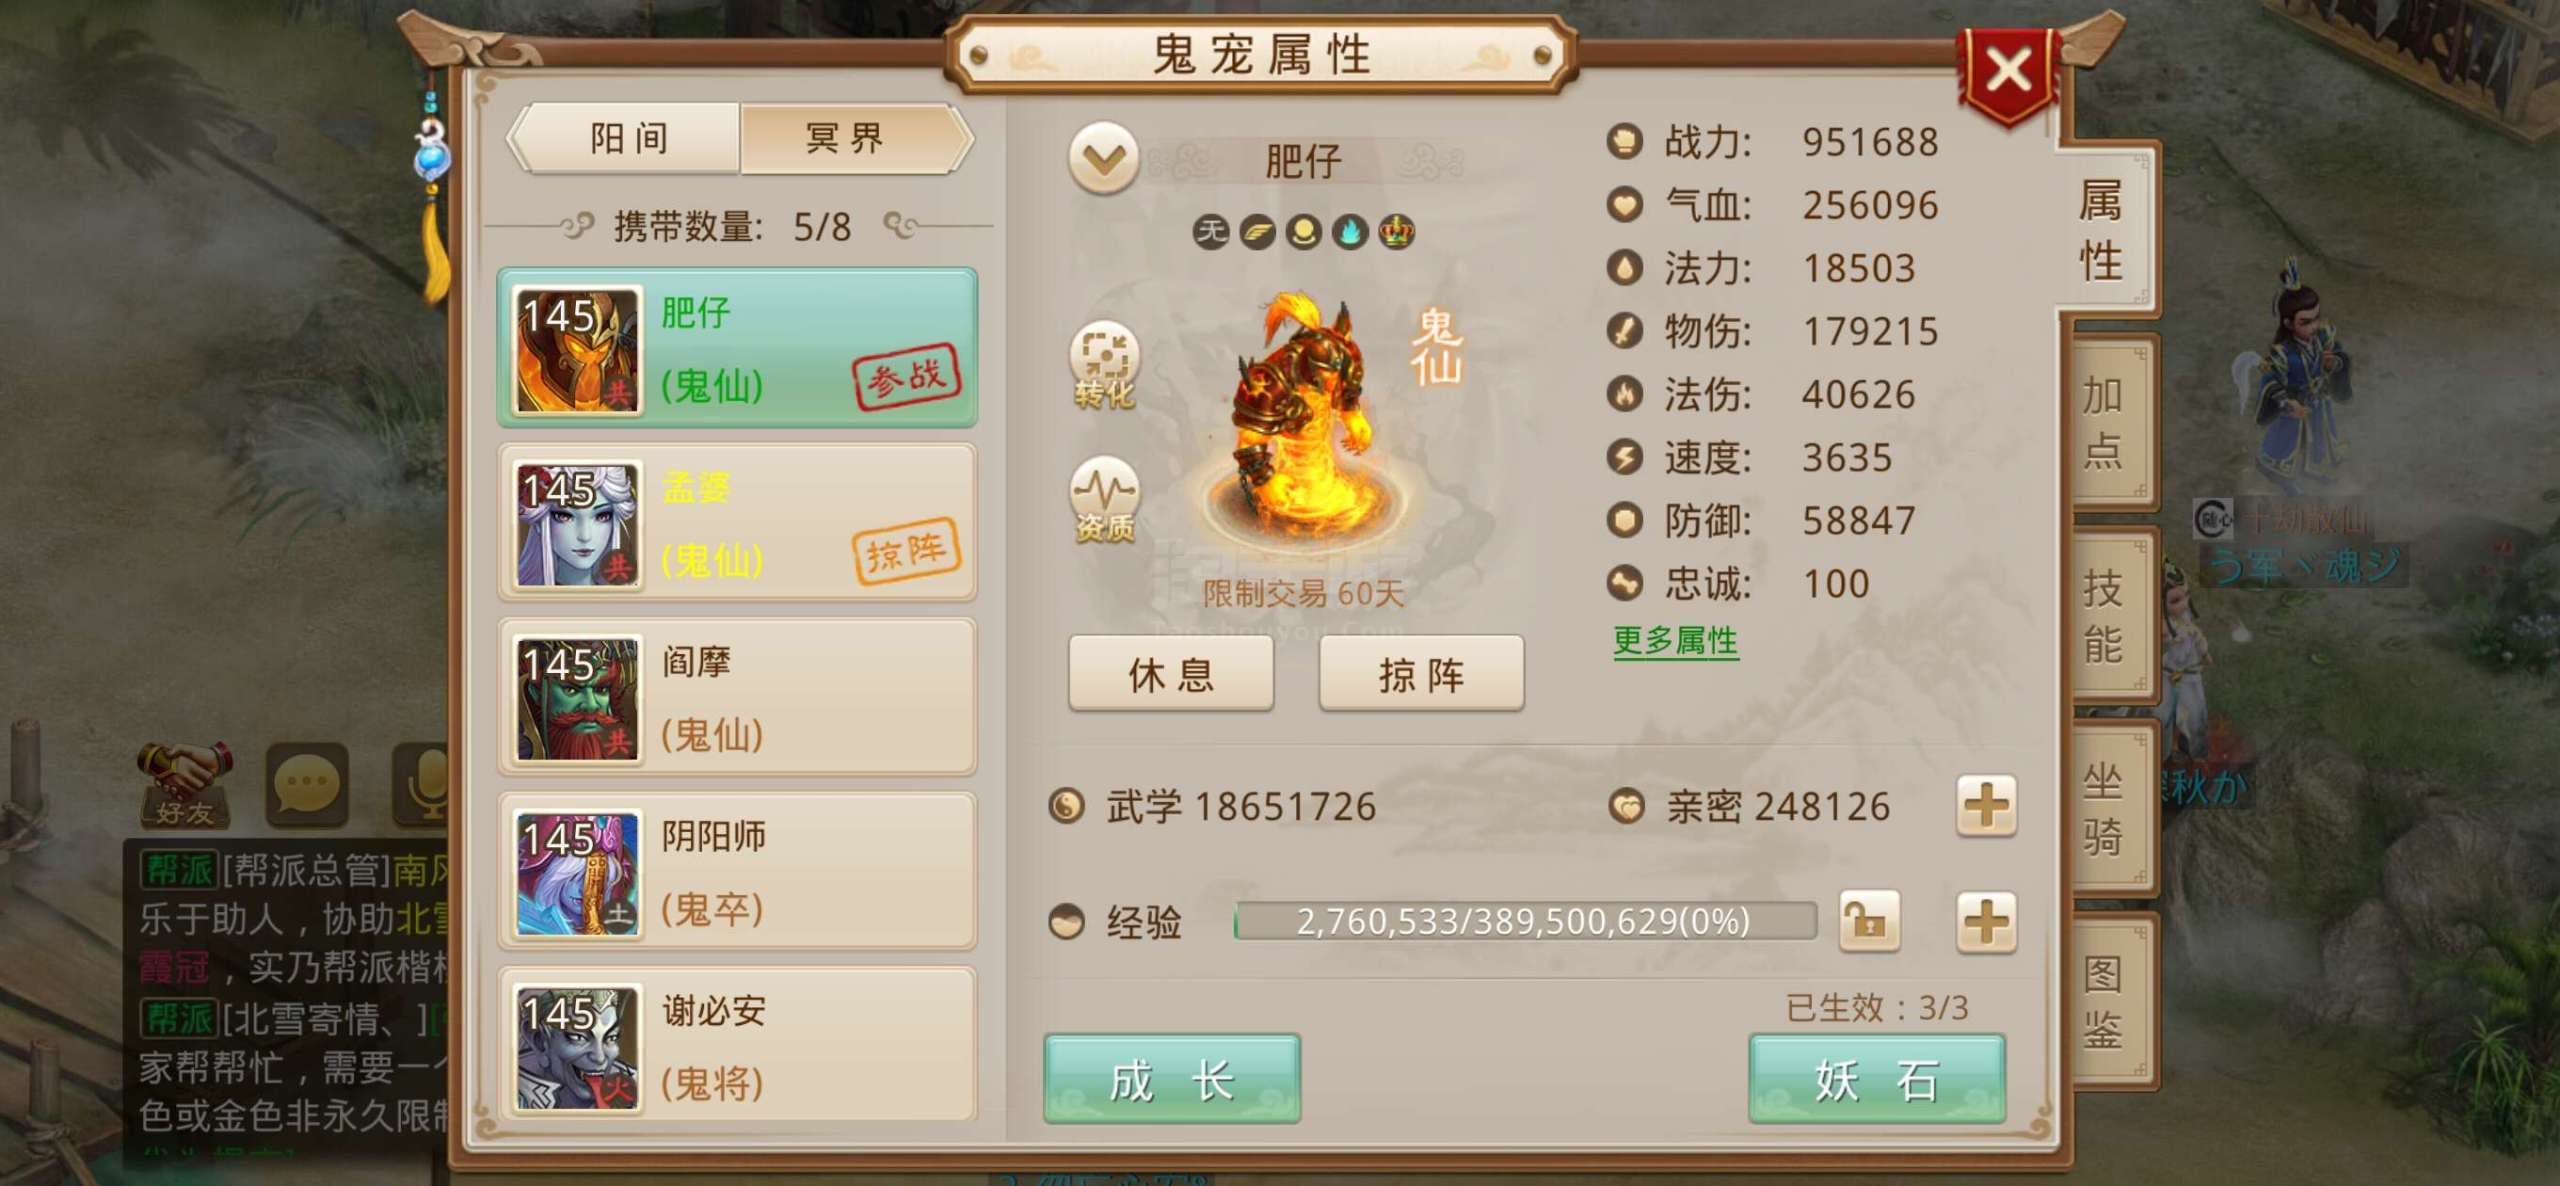
Task: Add intimacy with the 亲密 plus button
Action: click(1986, 806)
